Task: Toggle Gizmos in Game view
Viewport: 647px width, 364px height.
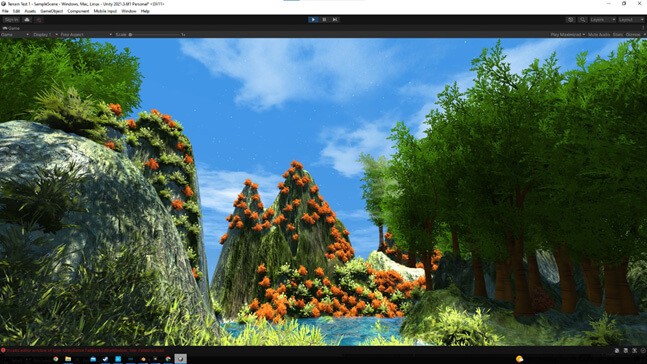Action: [x=632, y=35]
